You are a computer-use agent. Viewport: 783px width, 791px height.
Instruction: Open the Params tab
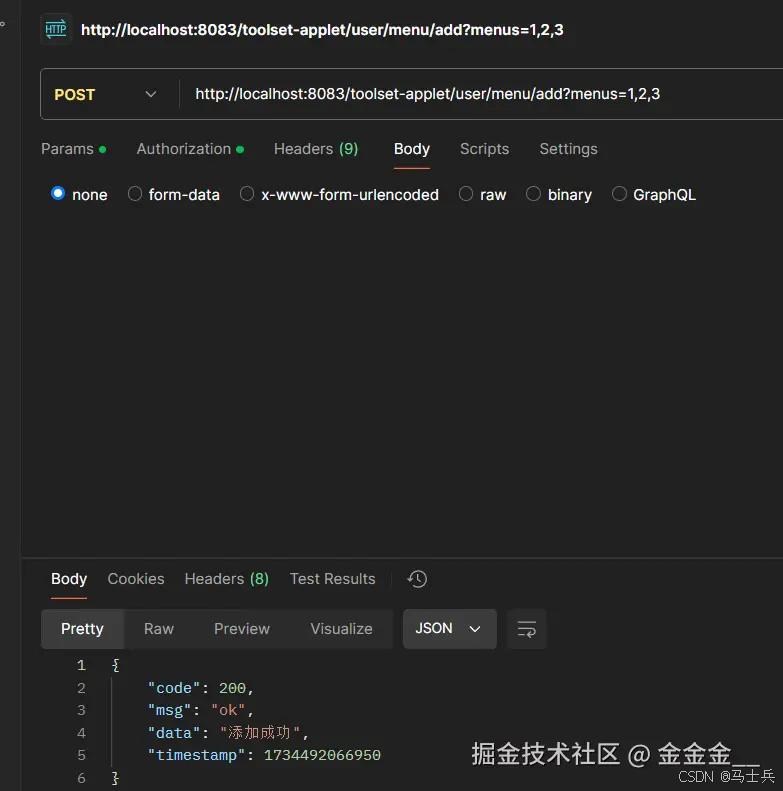tap(74, 149)
